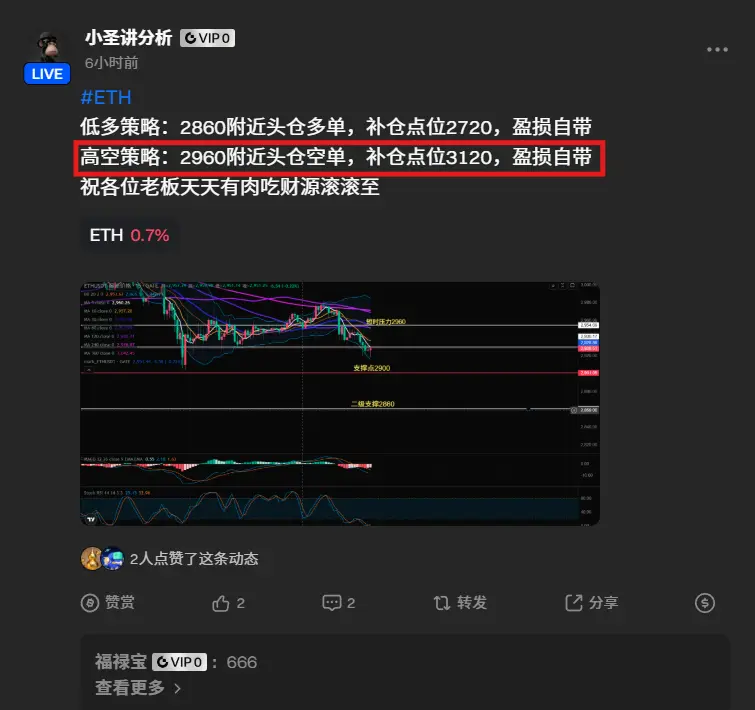This screenshot has height=710, width=755.
Task: Click the like thumbs-up icon
Action: coord(221,603)
